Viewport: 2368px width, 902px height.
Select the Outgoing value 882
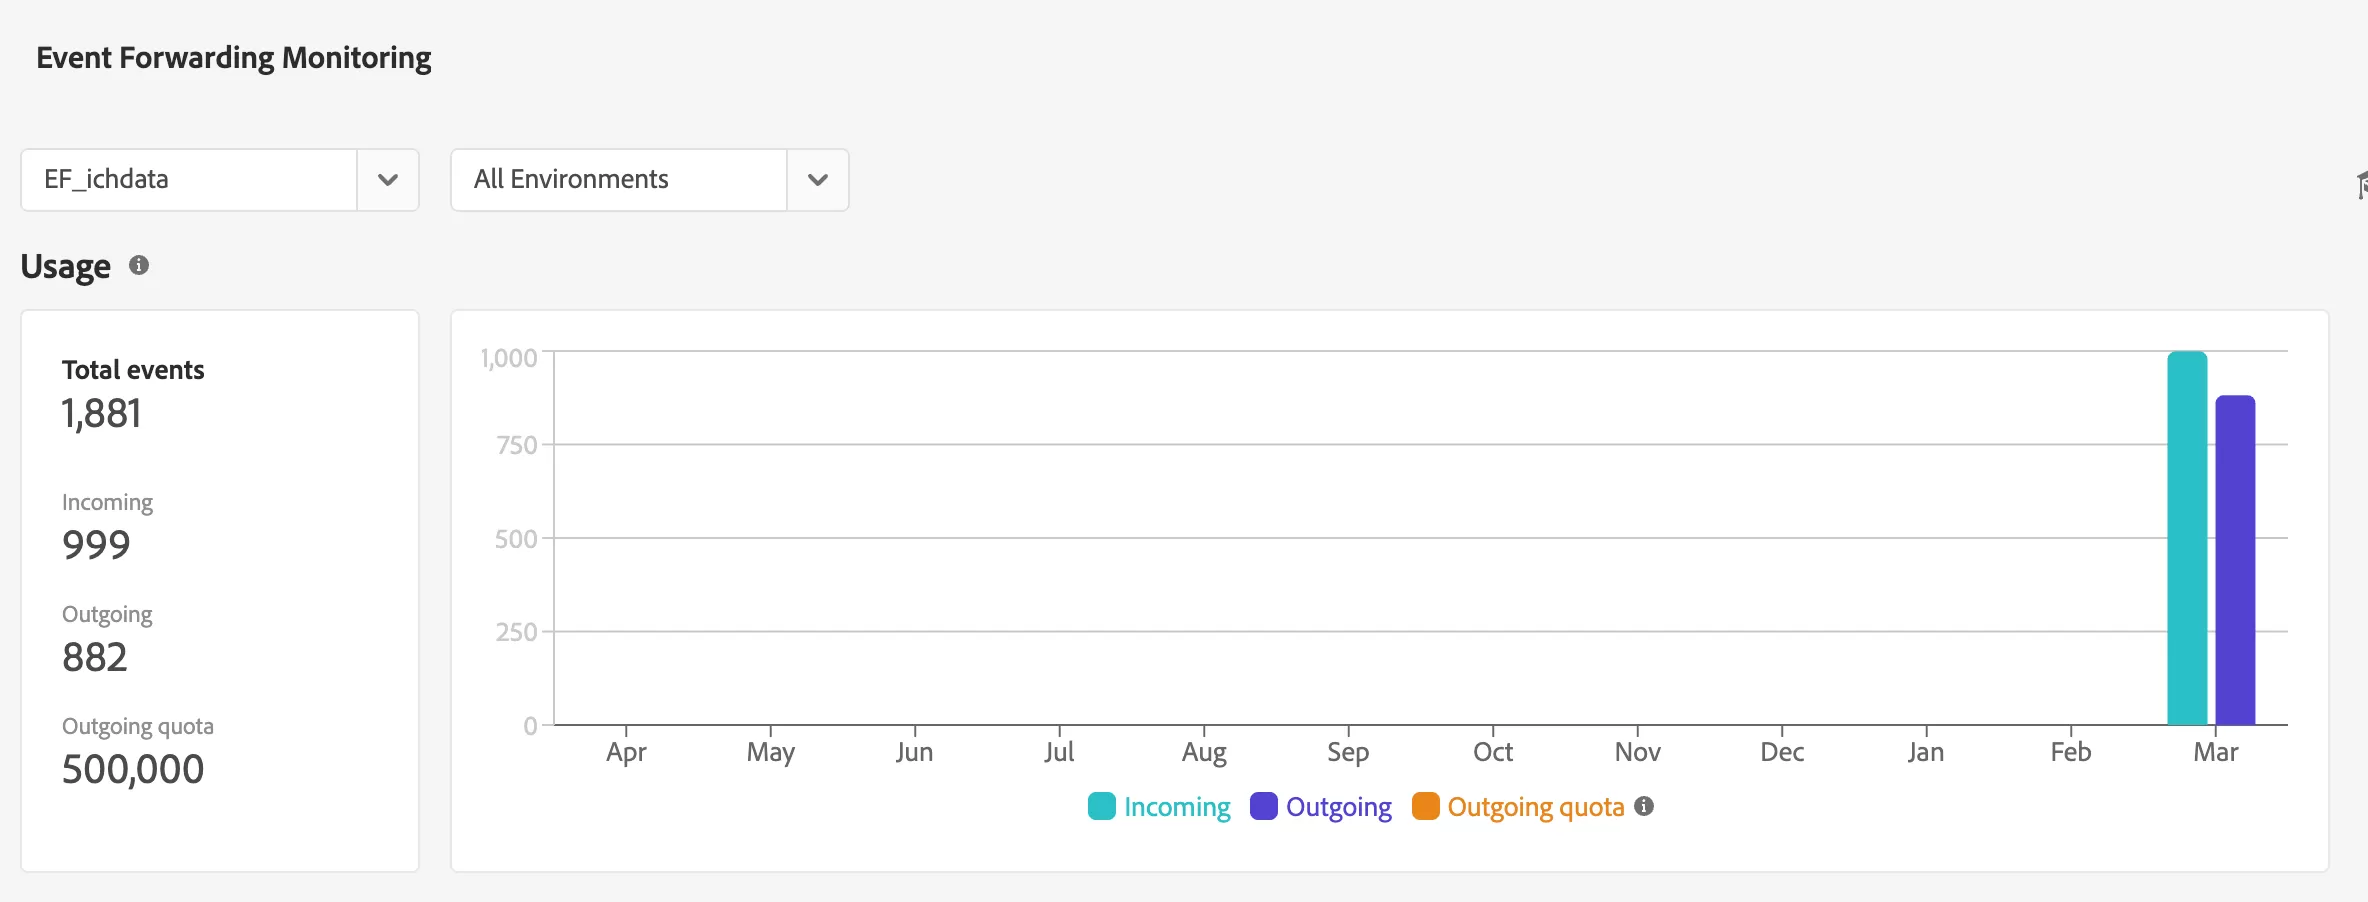click(x=95, y=657)
